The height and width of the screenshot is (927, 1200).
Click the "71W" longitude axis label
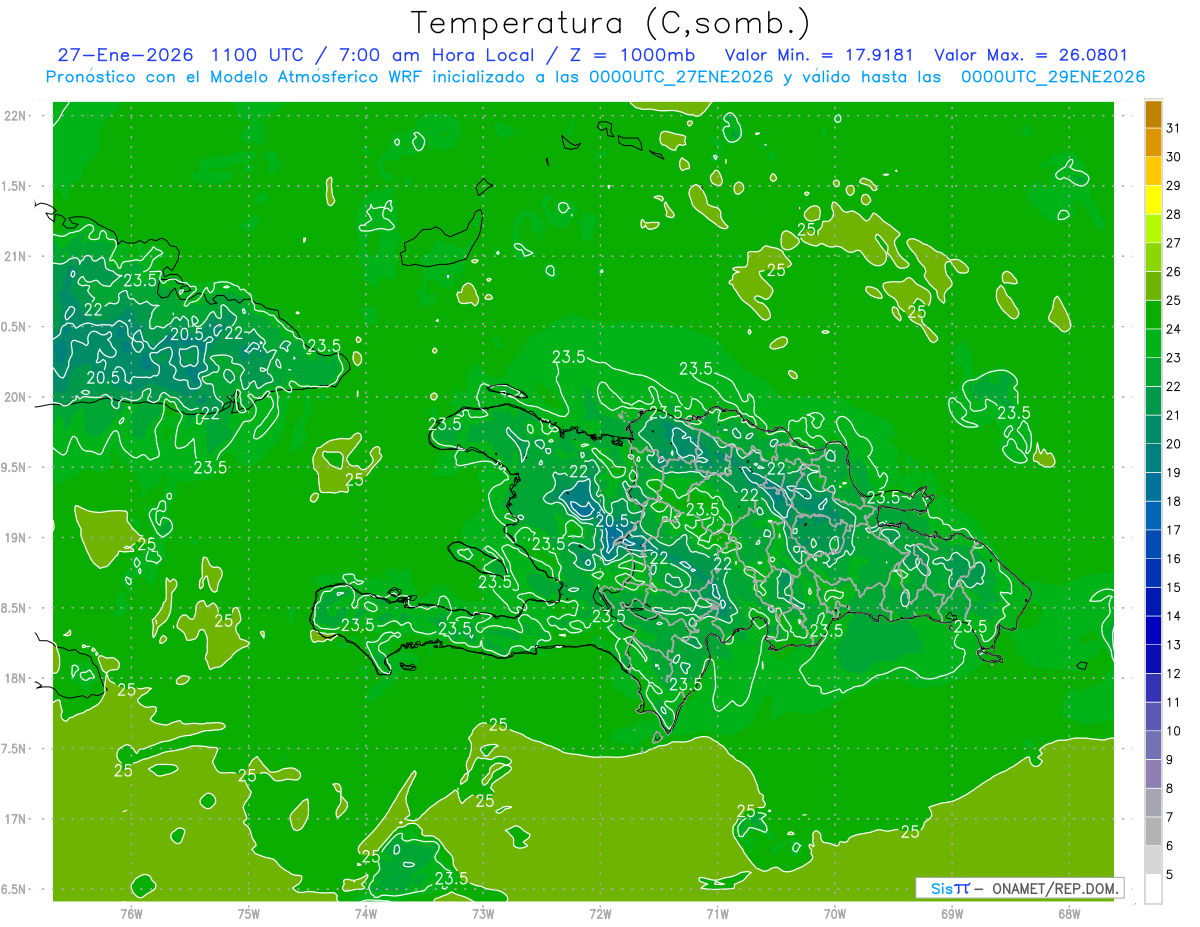click(717, 913)
